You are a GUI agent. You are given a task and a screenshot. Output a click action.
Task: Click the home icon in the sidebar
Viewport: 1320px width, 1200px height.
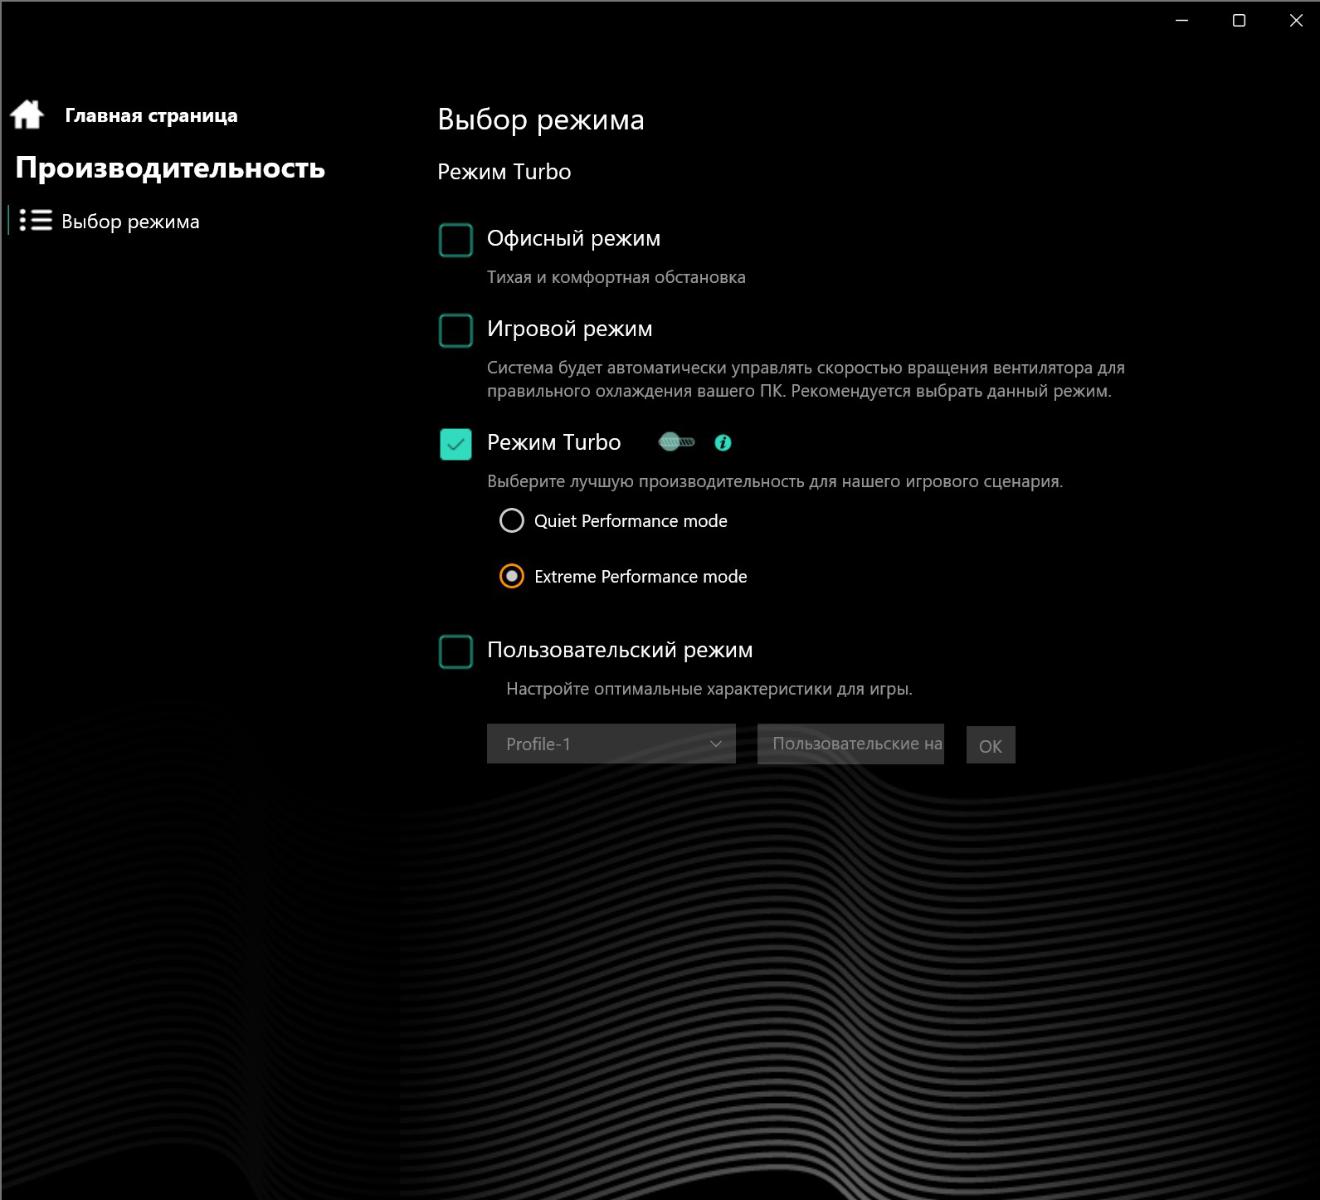[27, 115]
